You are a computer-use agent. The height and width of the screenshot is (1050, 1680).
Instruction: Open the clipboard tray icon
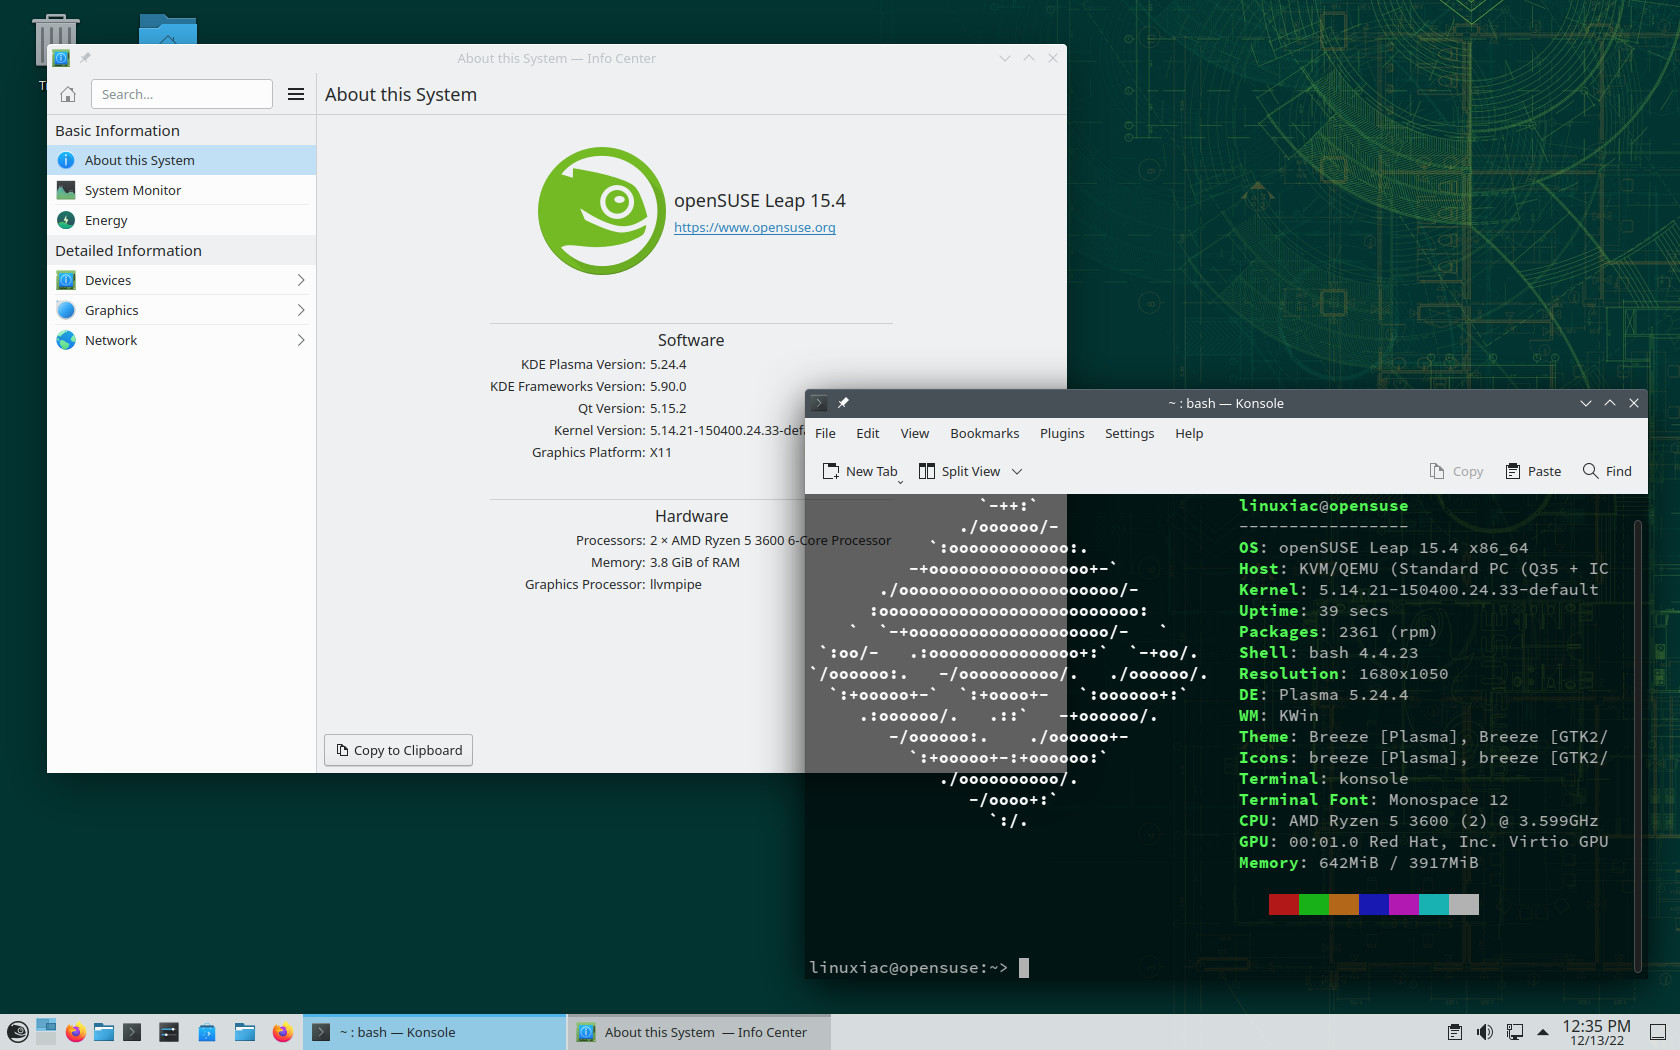pos(1455,1032)
